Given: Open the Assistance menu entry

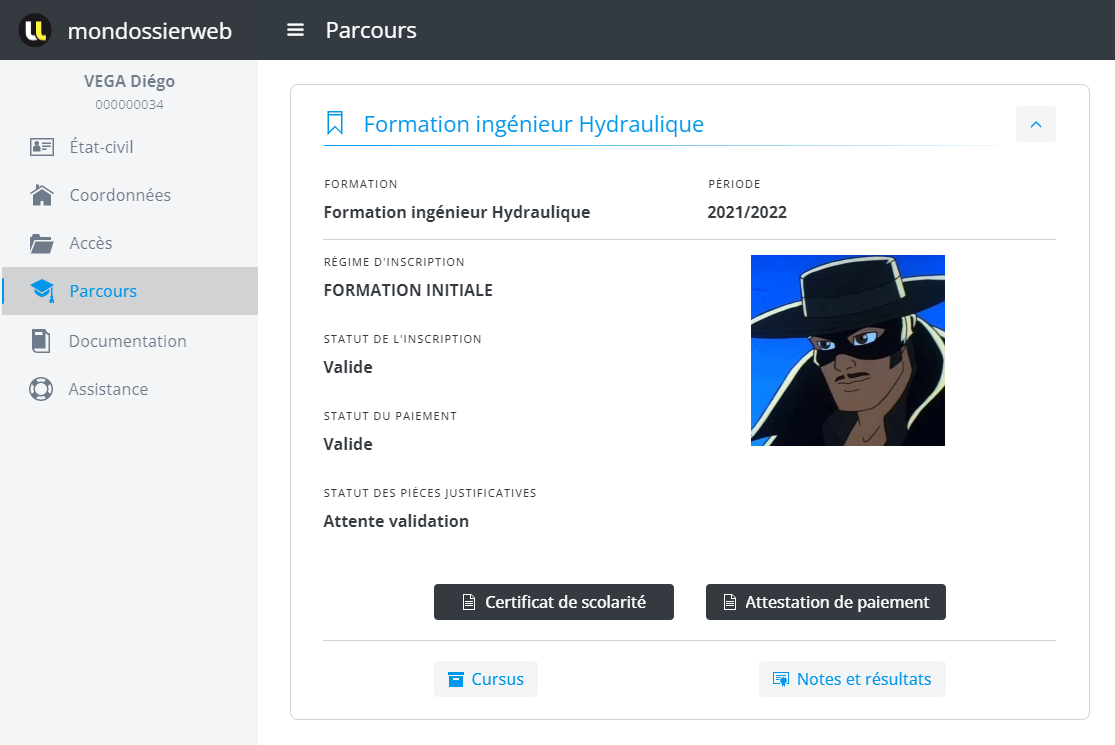Looking at the screenshot, I should pos(108,389).
